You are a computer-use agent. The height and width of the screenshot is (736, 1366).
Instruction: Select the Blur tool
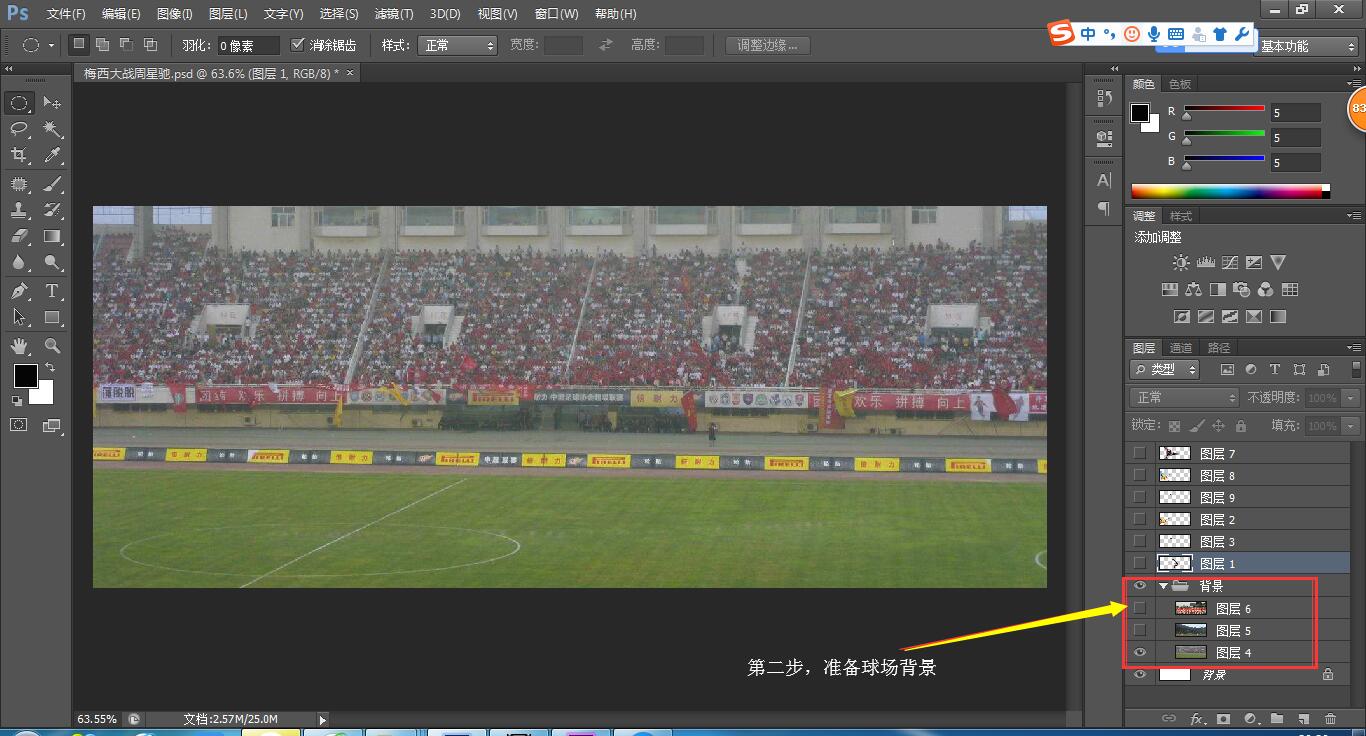(19, 262)
